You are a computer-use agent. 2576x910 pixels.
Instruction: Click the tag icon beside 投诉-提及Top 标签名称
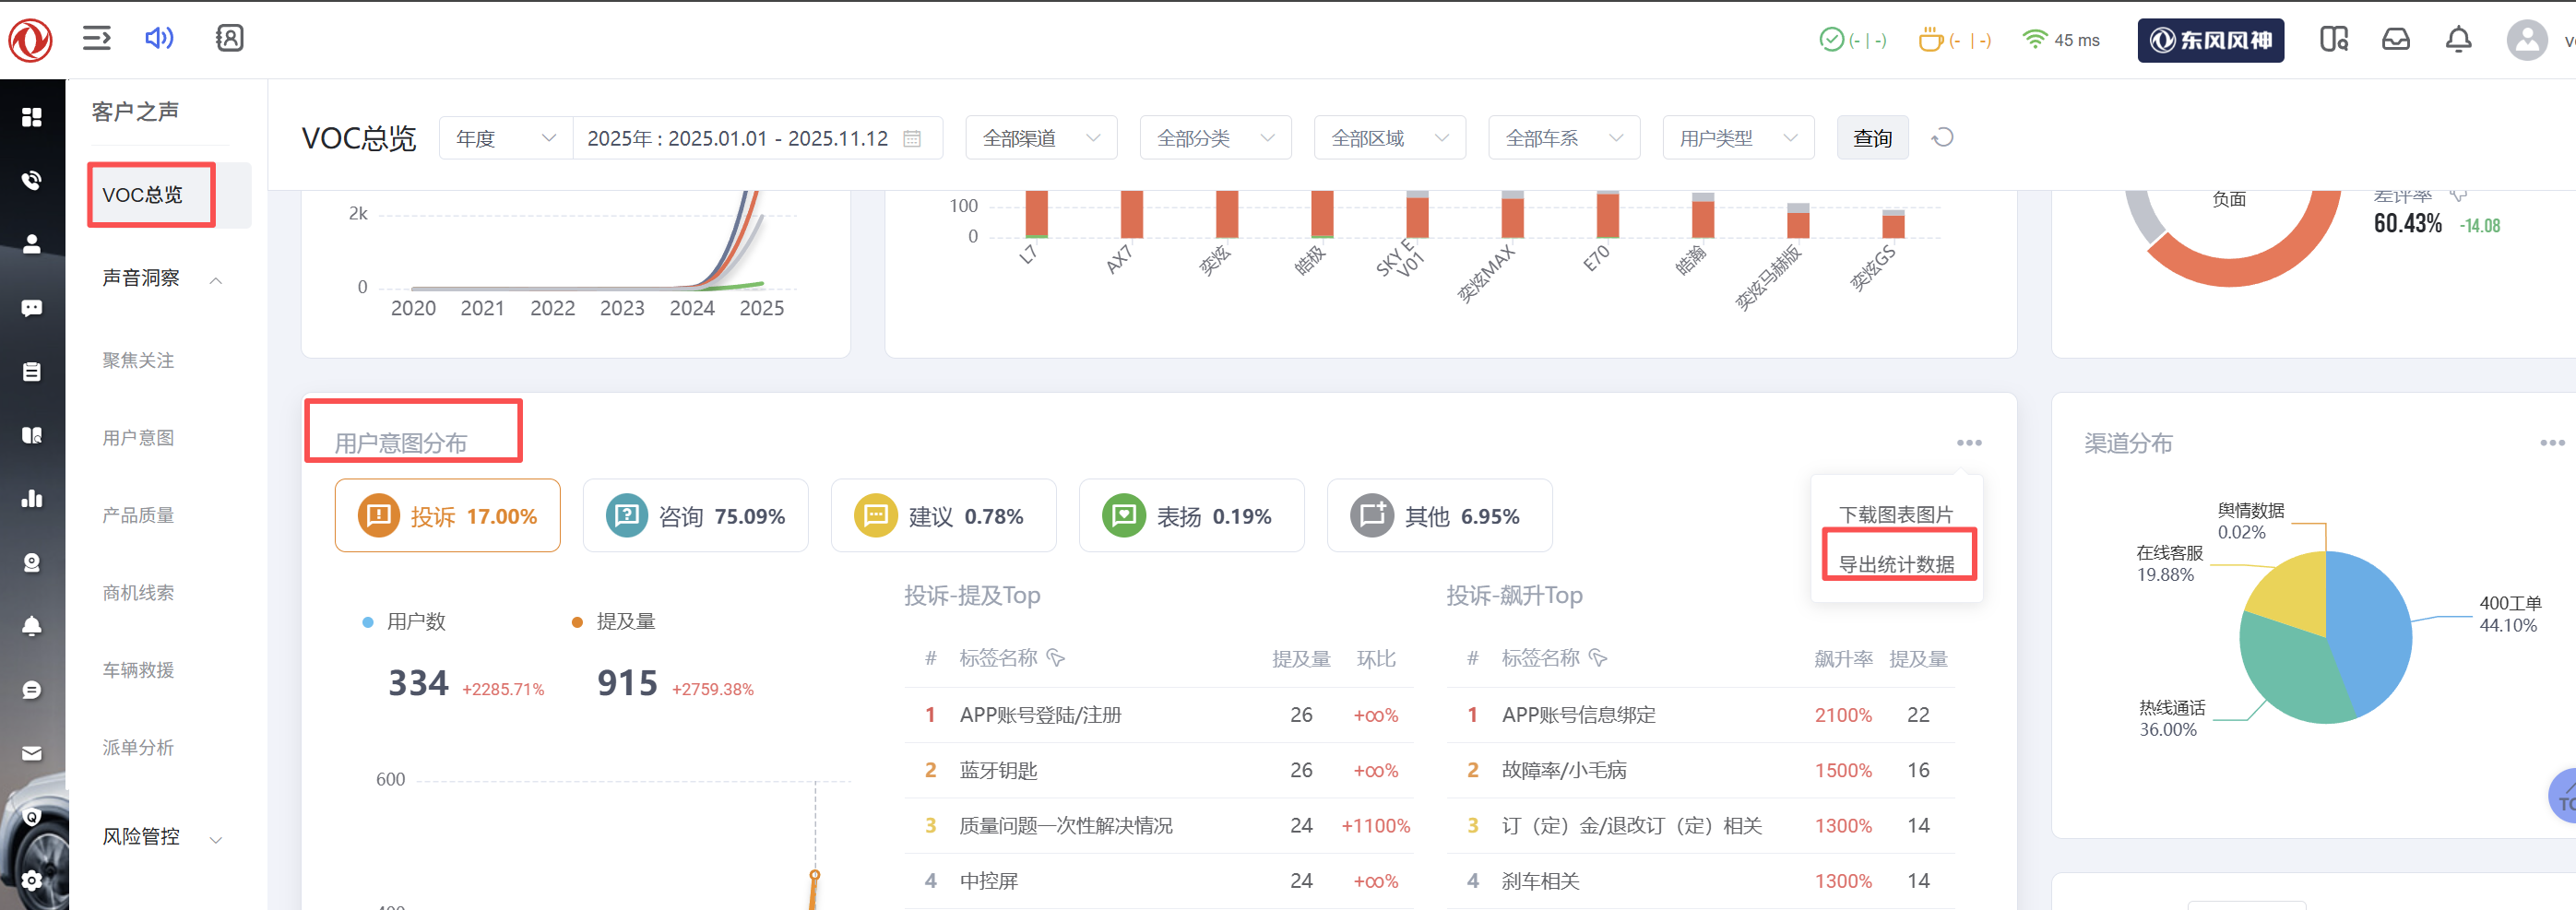point(1056,658)
